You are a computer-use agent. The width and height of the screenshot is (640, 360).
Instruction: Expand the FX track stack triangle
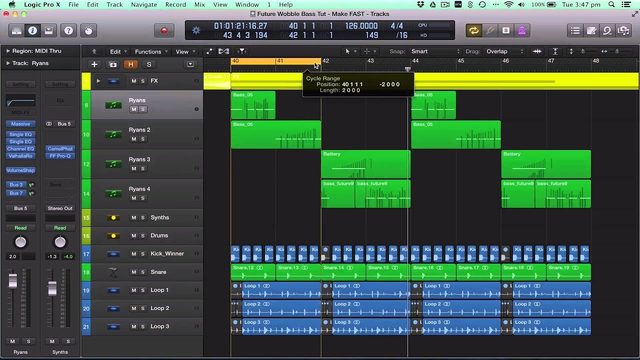(x=98, y=81)
